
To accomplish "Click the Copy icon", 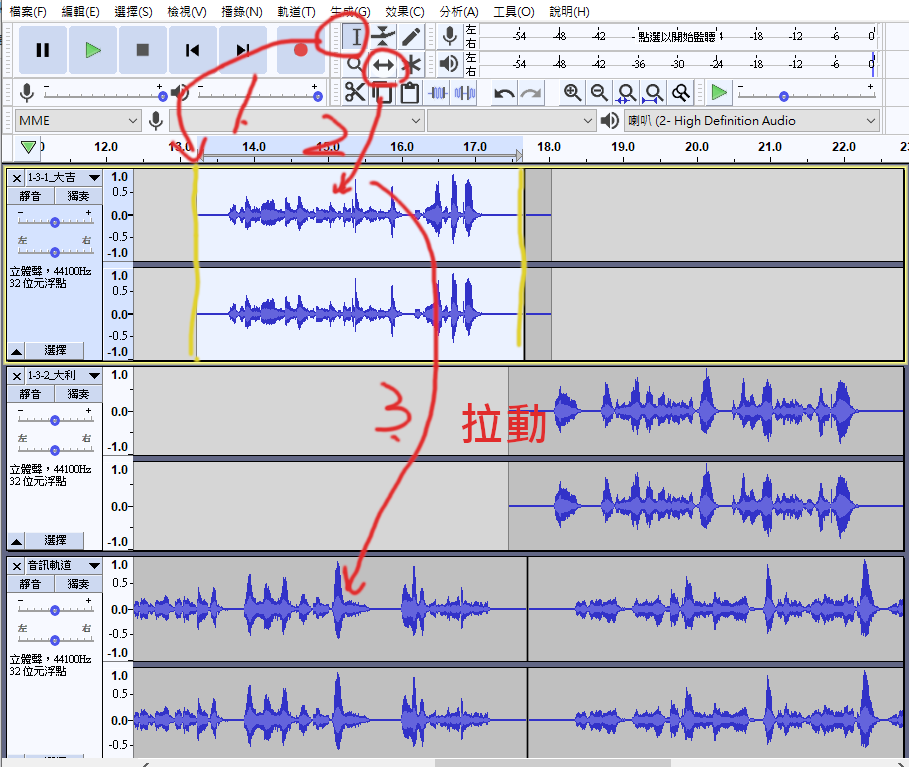I will click(382, 92).
